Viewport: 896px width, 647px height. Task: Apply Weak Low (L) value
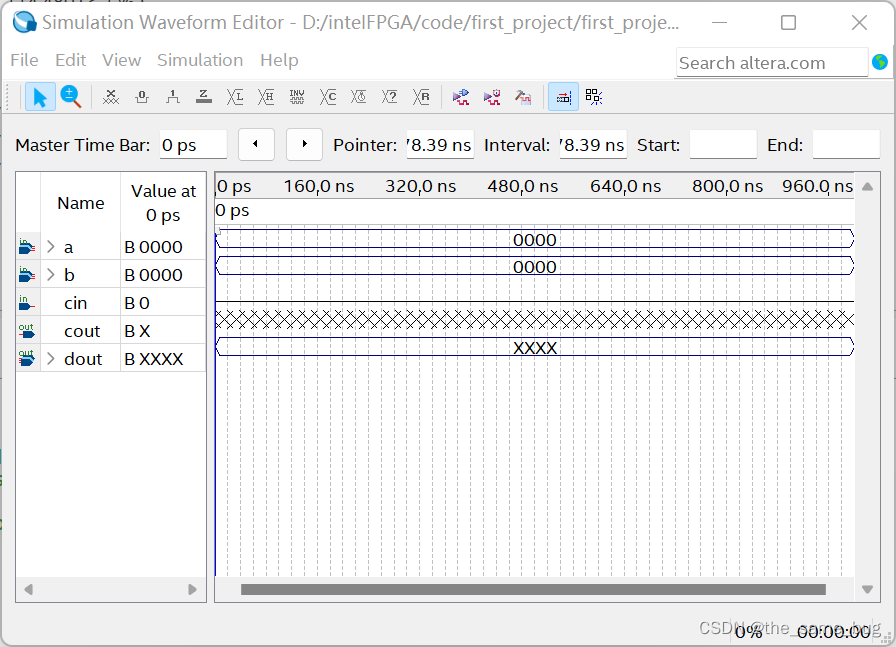coord(235,97)
